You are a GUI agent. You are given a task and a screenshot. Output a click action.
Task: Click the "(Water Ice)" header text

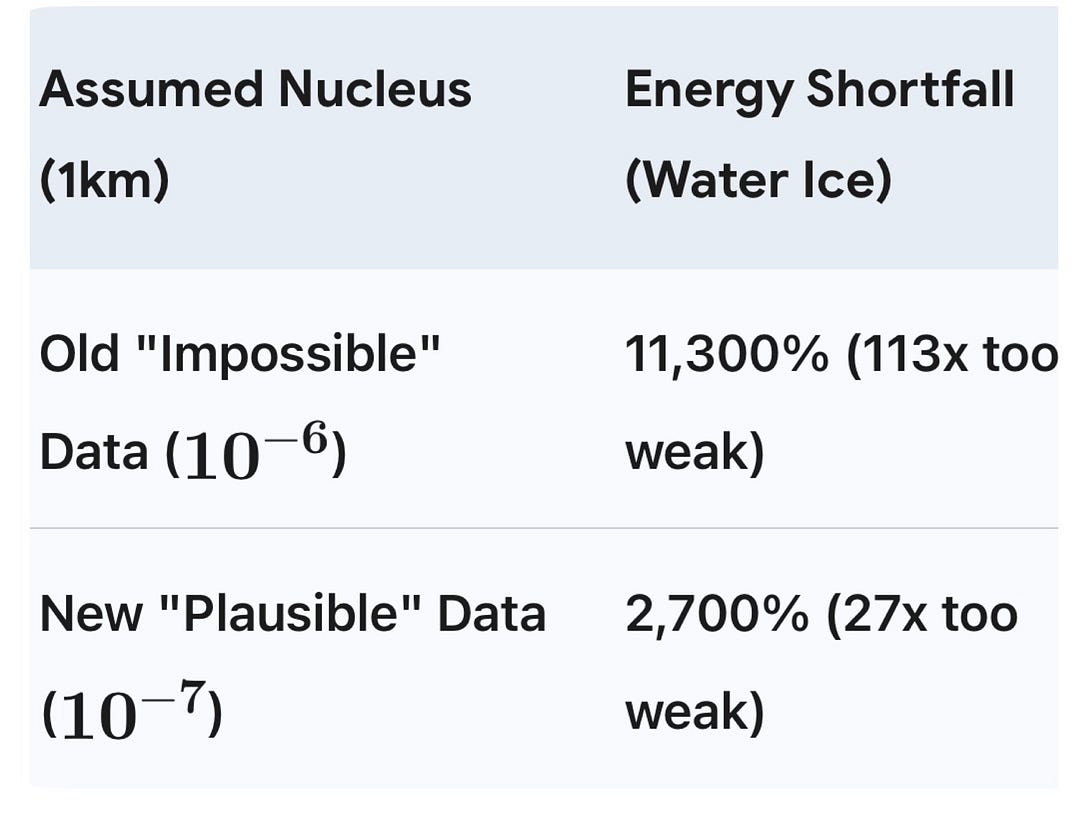(758, 180)
